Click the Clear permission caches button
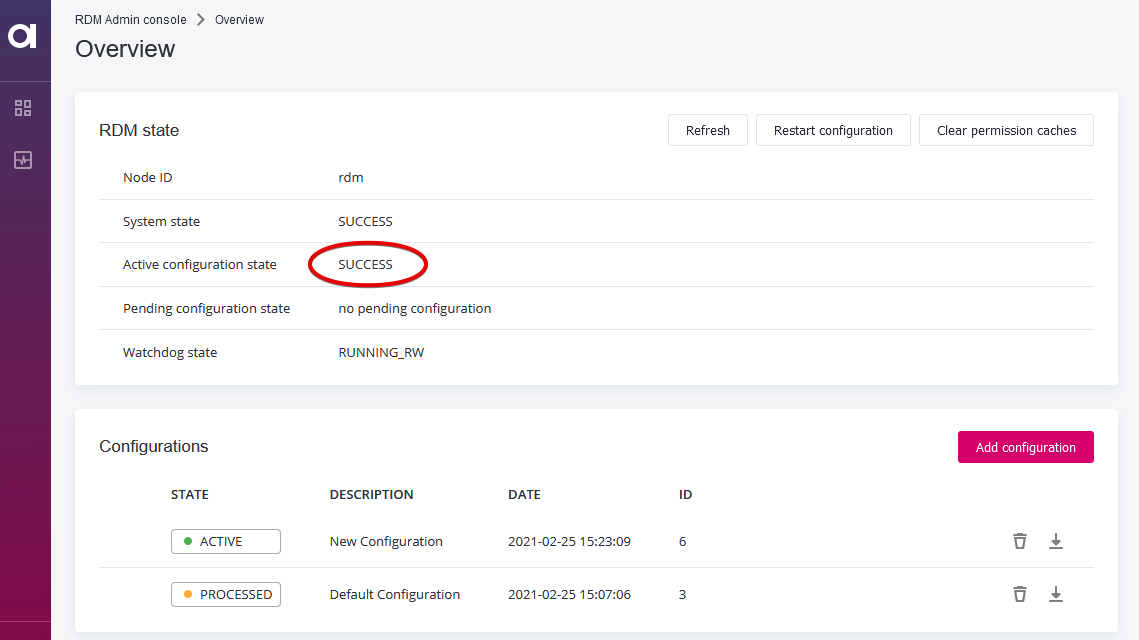This screenshot has height=640, width=1139. [1006, 129]
